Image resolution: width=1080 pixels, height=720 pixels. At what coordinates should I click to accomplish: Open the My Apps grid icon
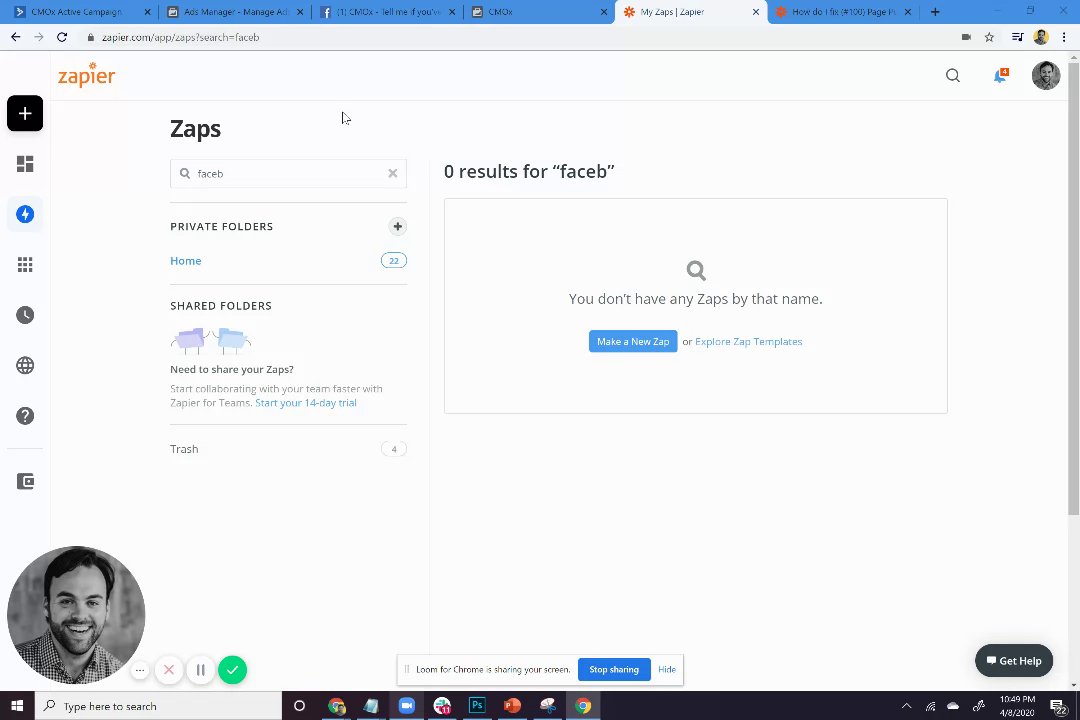pyautogui.click(x=25, y=265)
